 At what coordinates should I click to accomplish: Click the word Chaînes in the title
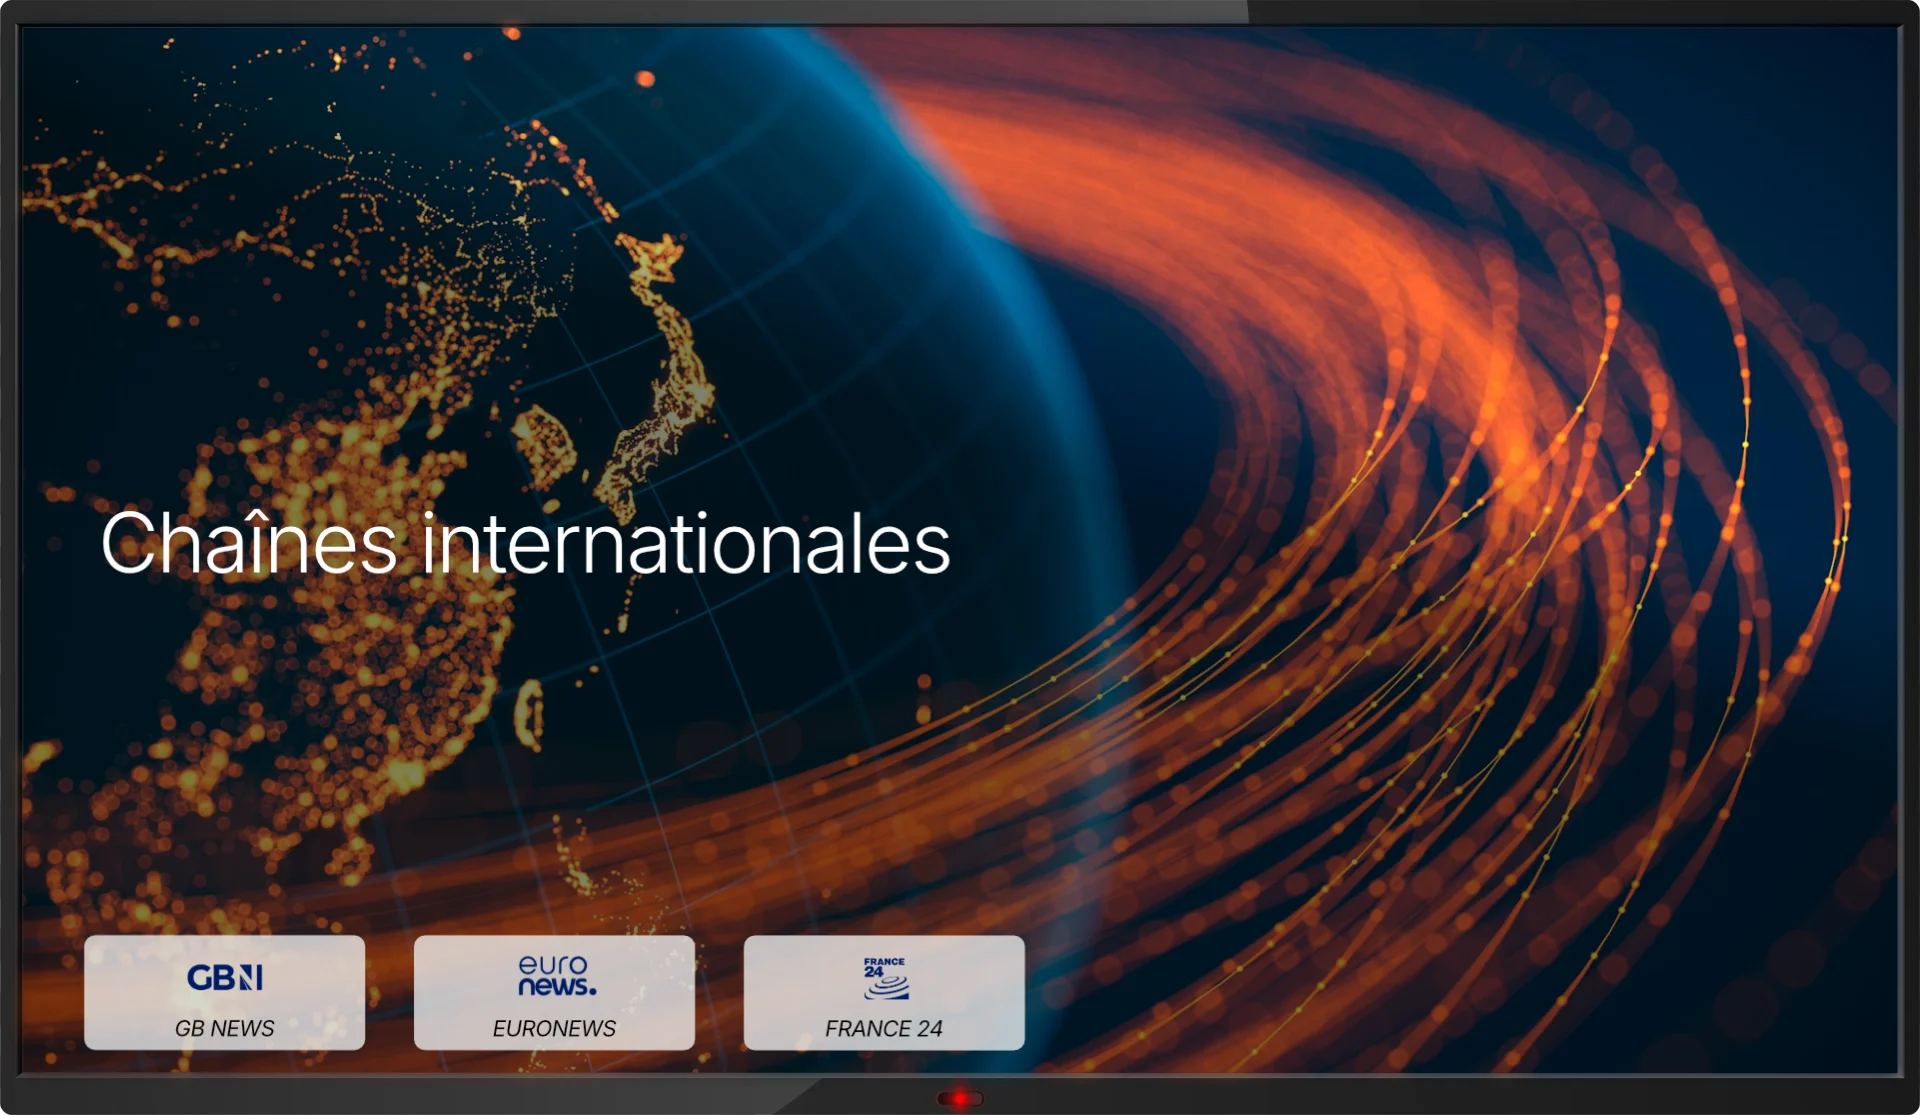(x=249, y=544)
